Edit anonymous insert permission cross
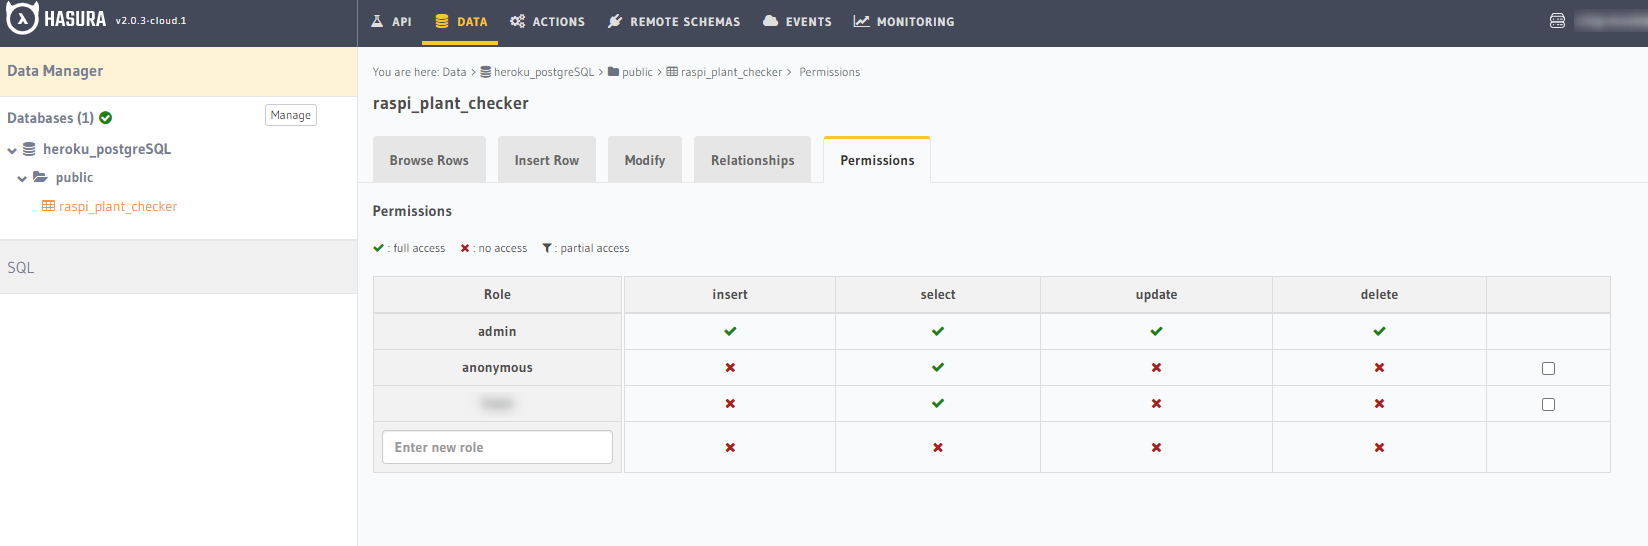The width and height of the screenshot is (1648, 546). 730,367
